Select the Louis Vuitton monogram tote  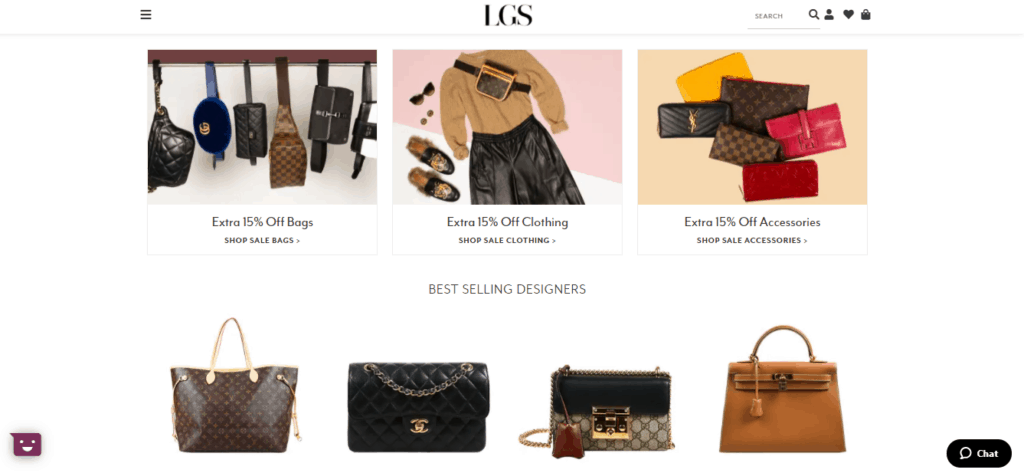pyautogui.click(x=235, y=387)
